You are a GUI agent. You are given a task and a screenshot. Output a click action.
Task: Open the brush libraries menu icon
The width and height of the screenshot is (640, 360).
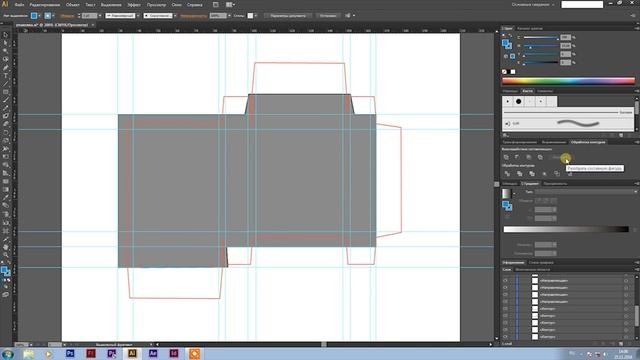click(506, 135)
